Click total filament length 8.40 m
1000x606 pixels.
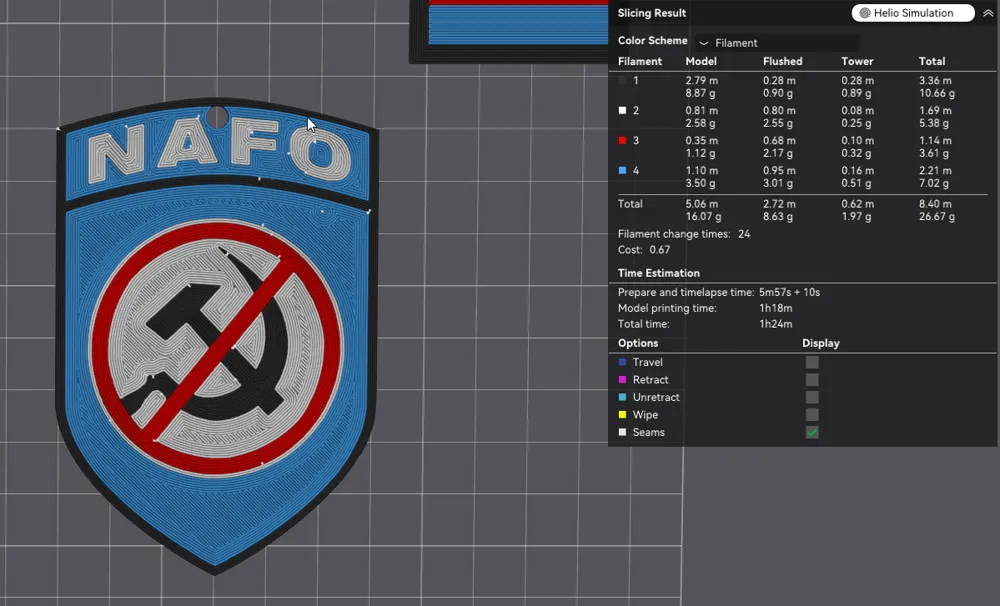coord(935,204)
